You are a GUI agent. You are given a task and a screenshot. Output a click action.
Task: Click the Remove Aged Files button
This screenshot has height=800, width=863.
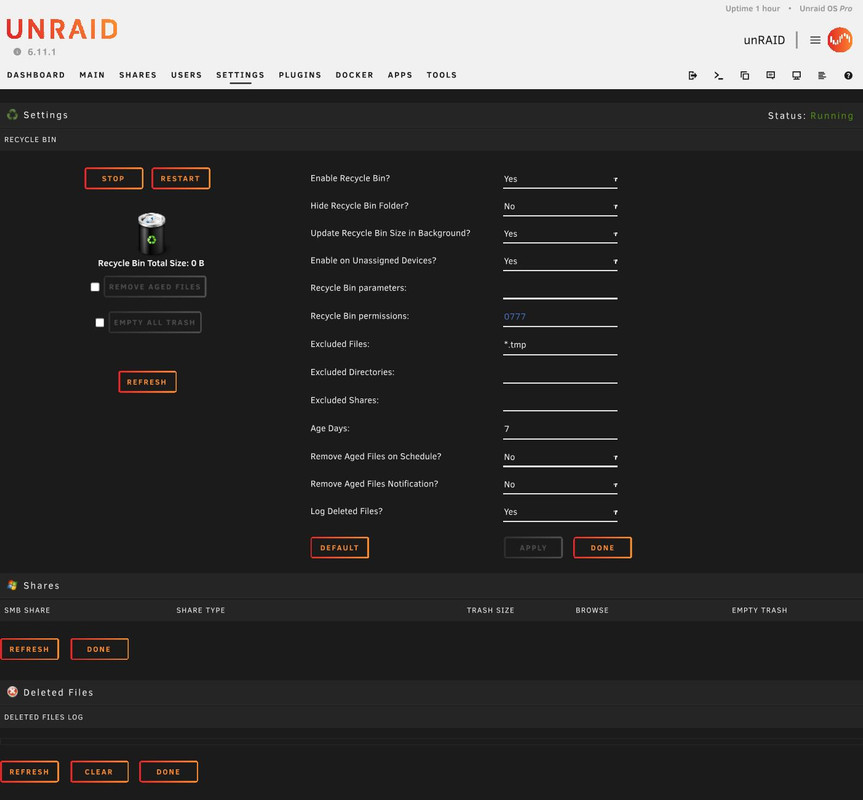click(155, 287)
